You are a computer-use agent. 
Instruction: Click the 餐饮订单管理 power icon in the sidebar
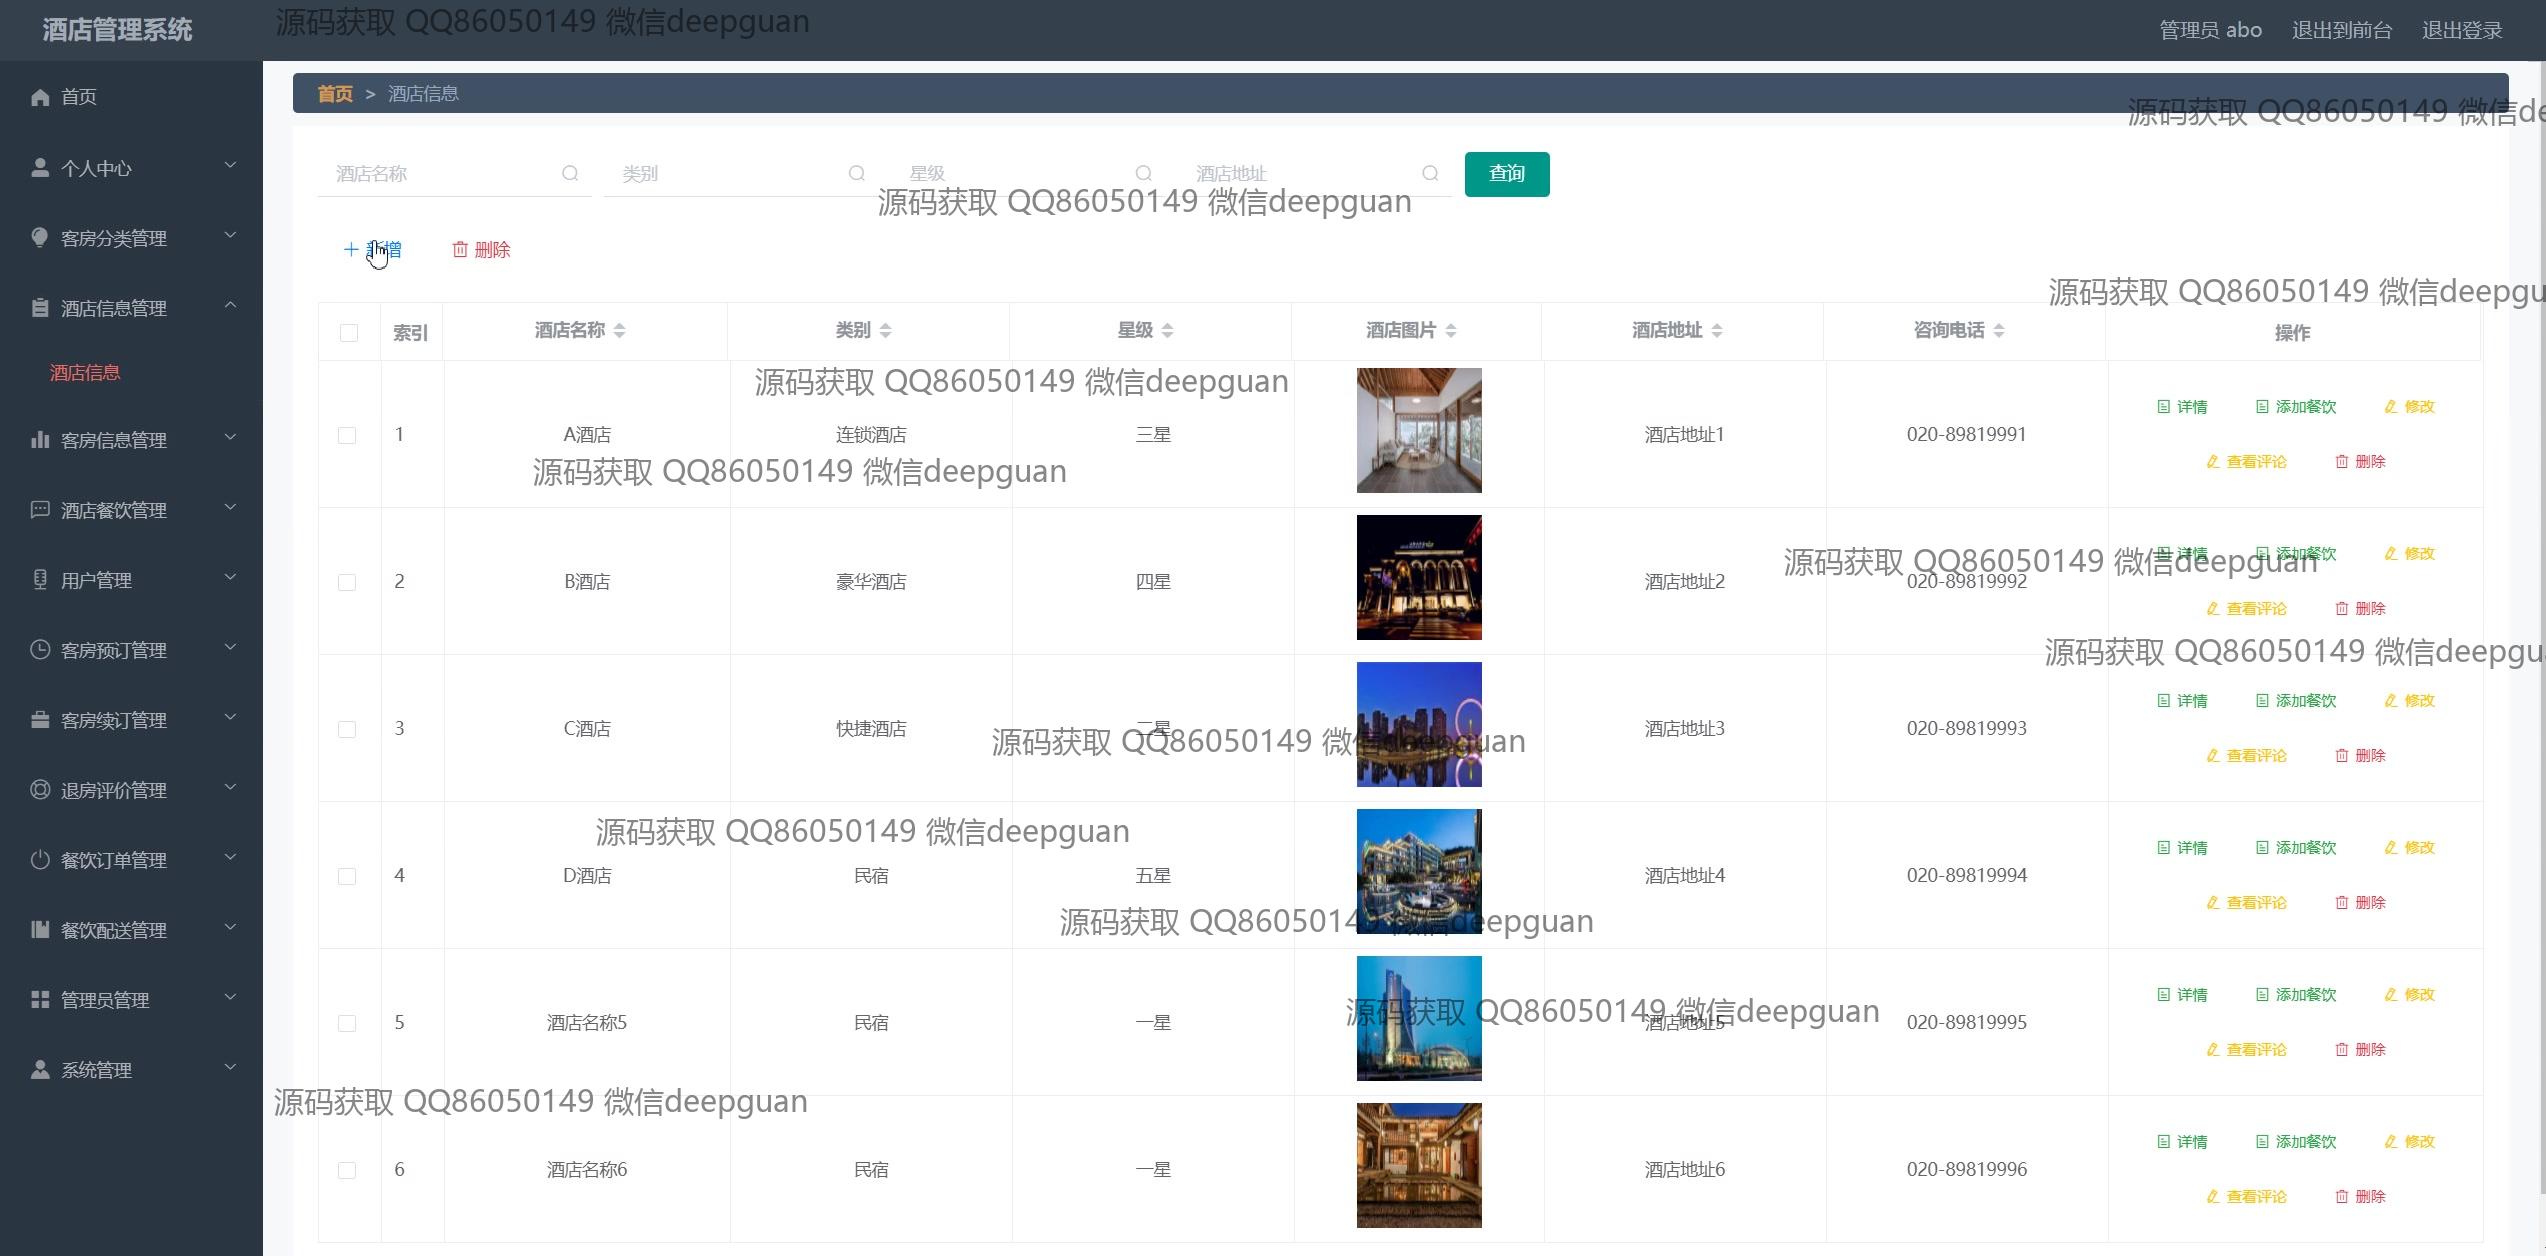pos(40,860)
